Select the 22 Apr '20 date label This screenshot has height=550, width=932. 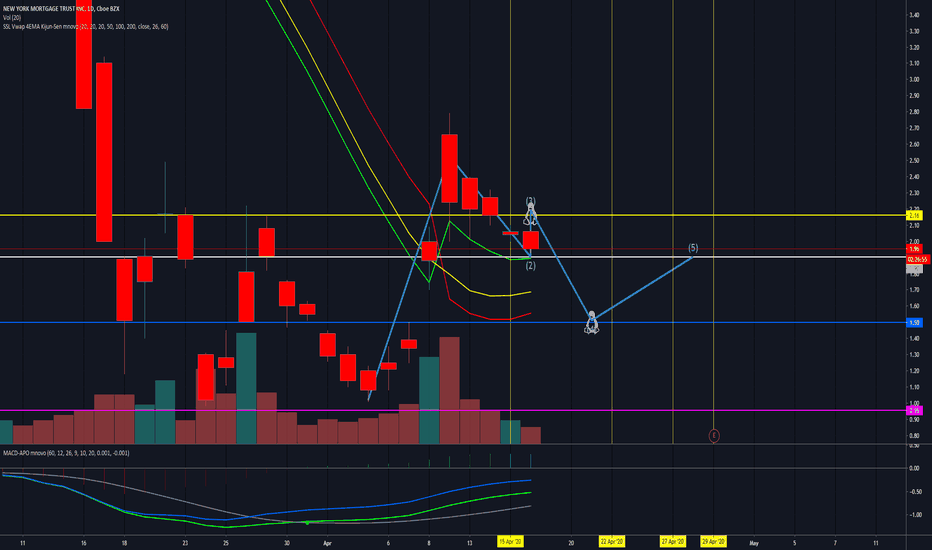612,542
